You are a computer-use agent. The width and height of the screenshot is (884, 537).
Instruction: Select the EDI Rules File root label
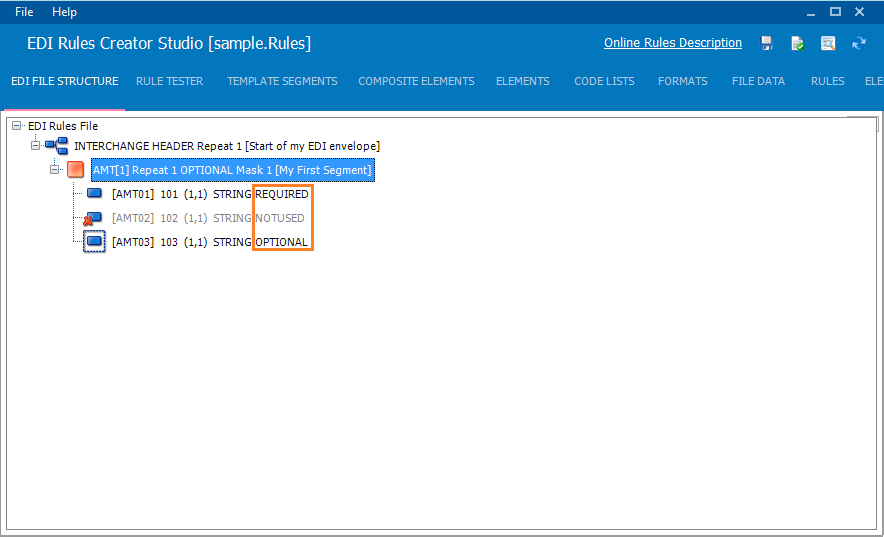(63, 126)
